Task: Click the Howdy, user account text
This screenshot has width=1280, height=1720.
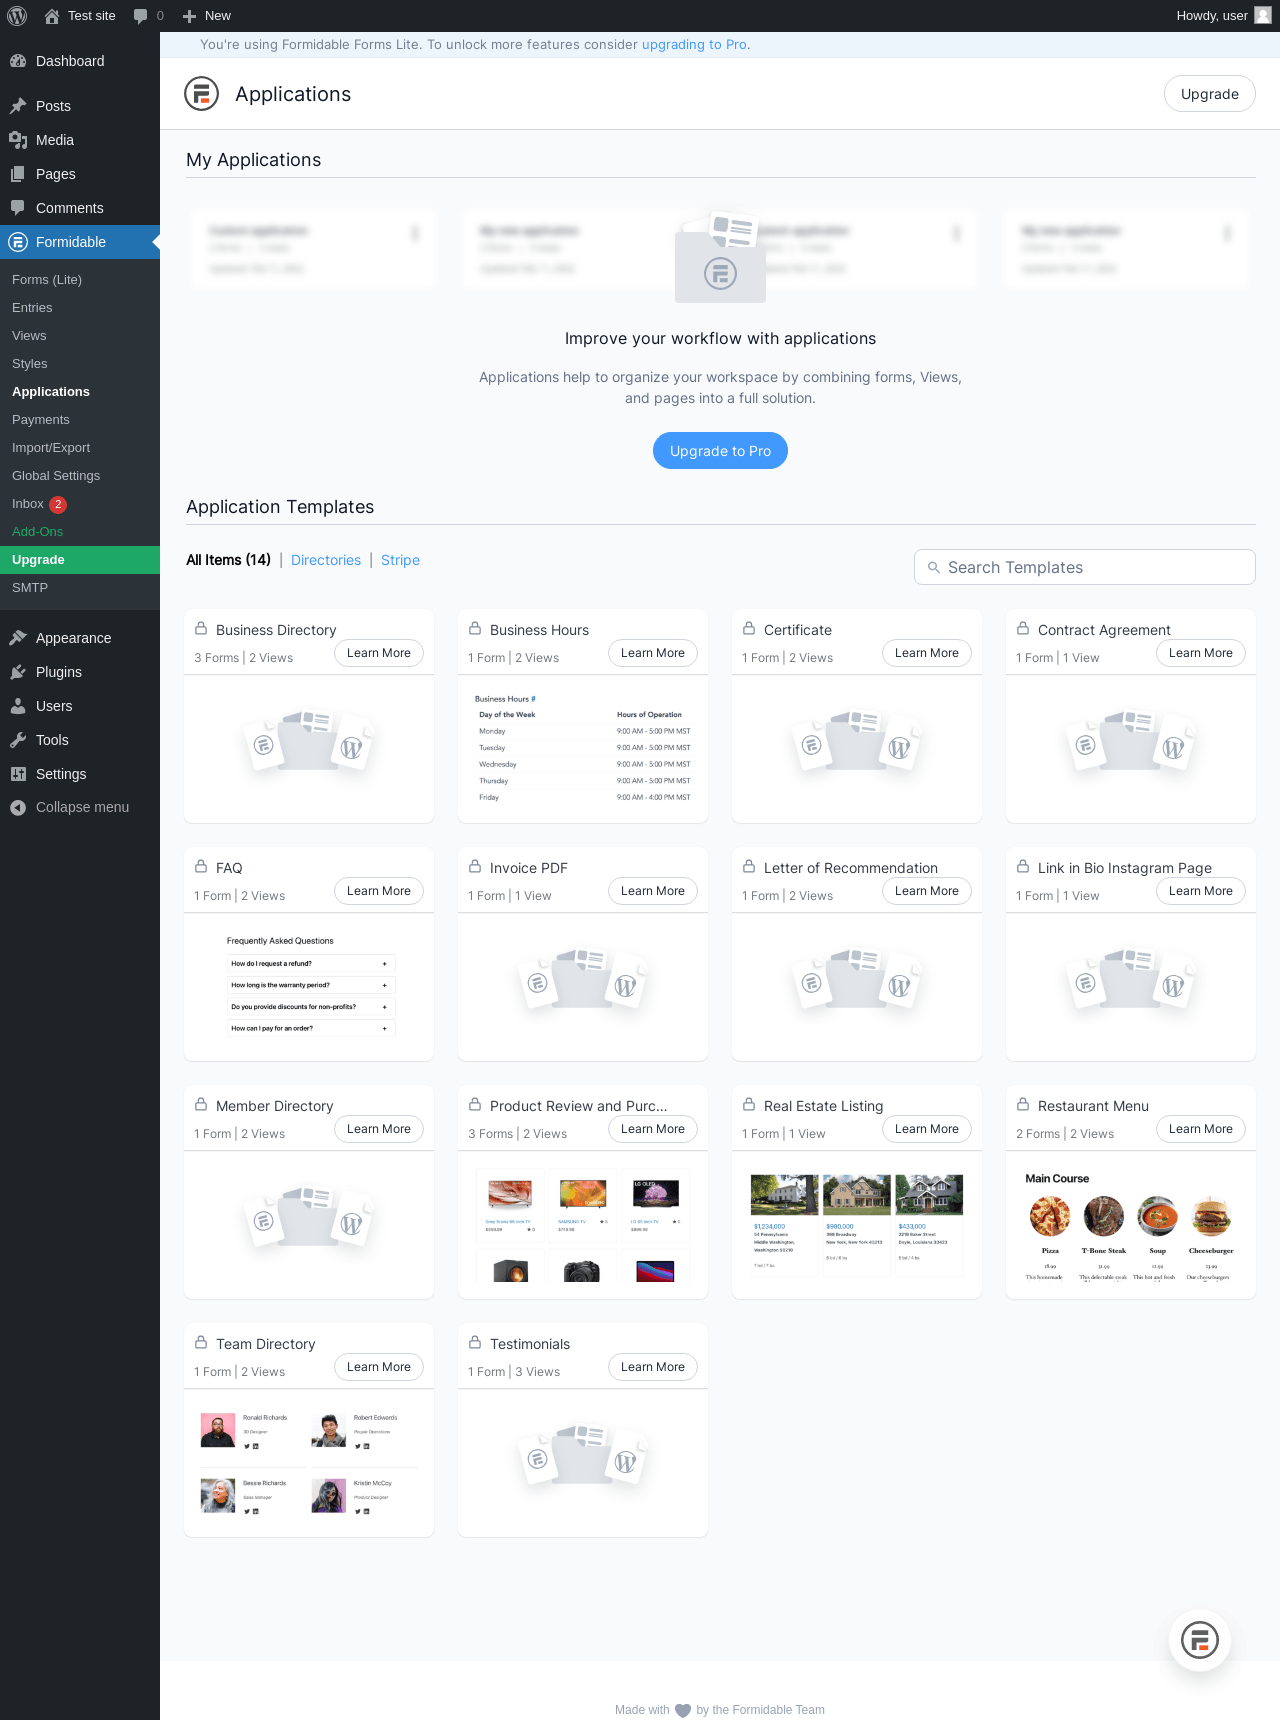Action: click(x=1212, y=16)
